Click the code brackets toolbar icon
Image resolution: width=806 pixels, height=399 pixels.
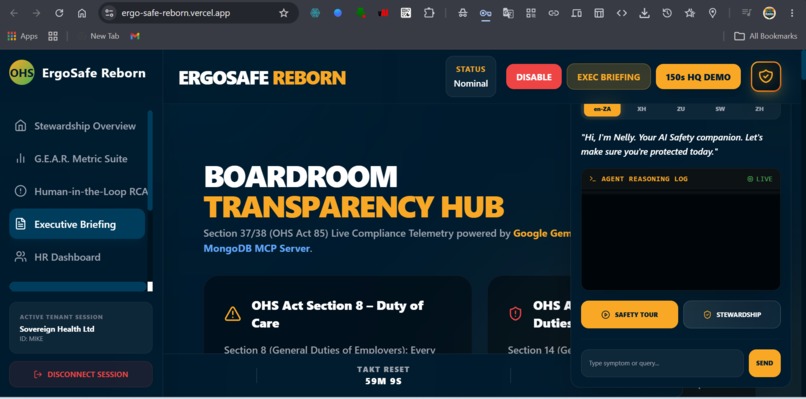coord(621,13)
